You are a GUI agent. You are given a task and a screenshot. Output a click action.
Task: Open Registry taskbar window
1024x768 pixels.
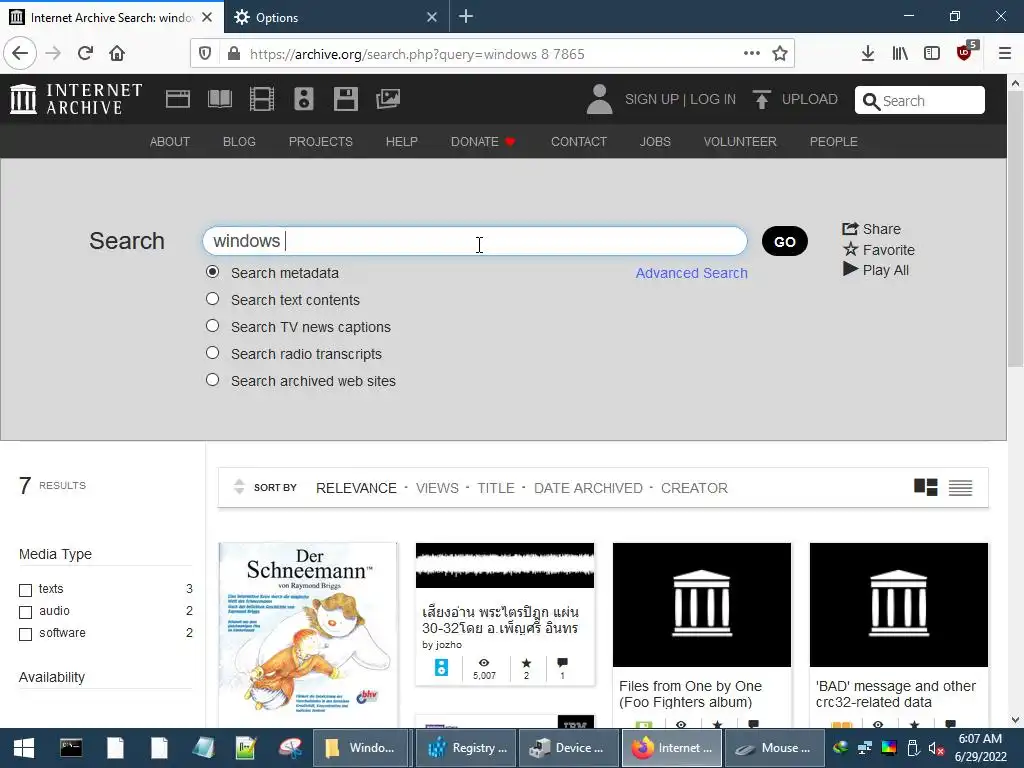click(466, 748)
